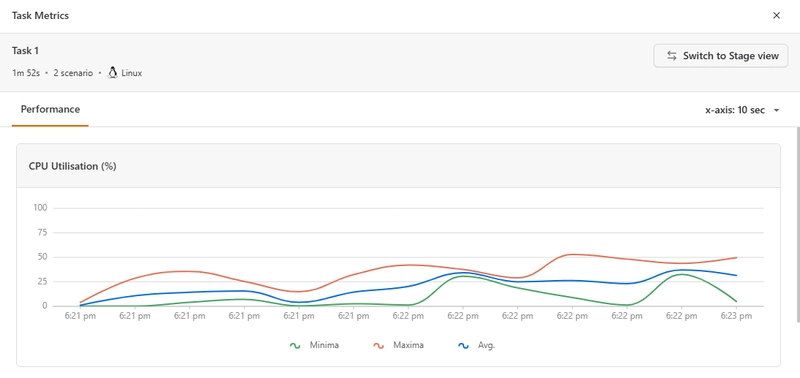The width and height of the screenshot is (800, 378).
Task: Click the blue Avg. legend wave icon
Action: tap(463, 345)
